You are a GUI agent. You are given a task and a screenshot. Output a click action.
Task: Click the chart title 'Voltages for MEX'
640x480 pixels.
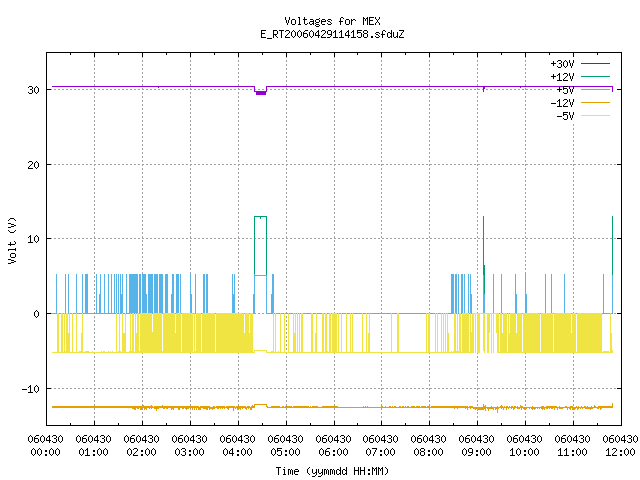(332, 21)
